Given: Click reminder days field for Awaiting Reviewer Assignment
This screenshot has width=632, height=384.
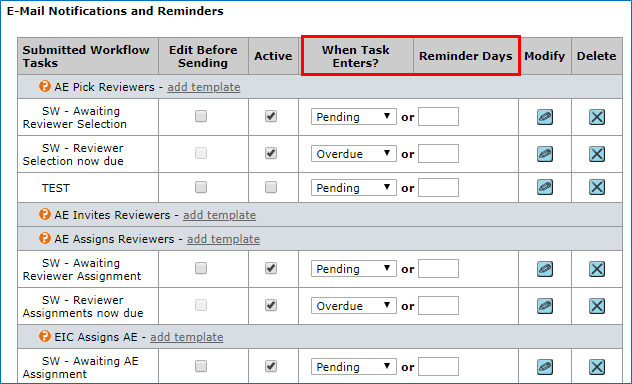Looking at the screenshot, I should [x=438, y=269].
